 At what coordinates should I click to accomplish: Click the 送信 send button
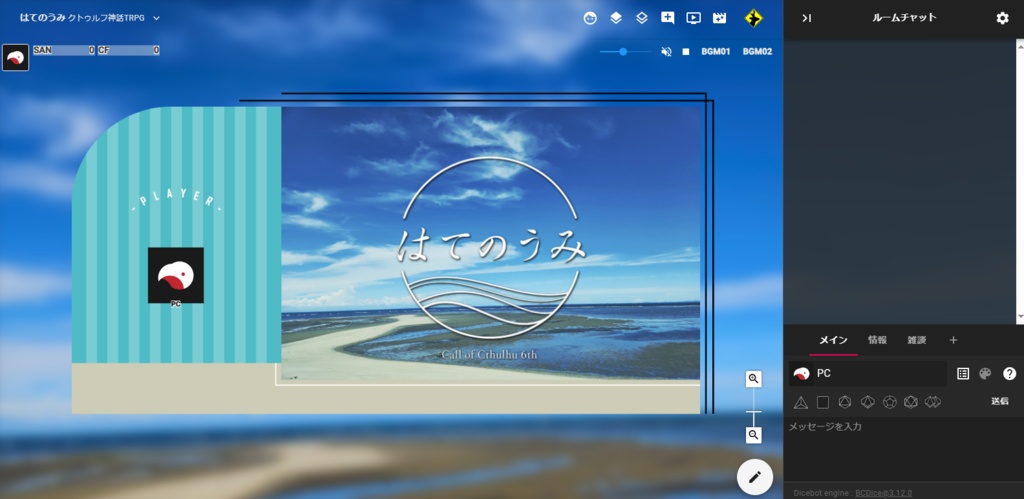[x=1000, y=402]
